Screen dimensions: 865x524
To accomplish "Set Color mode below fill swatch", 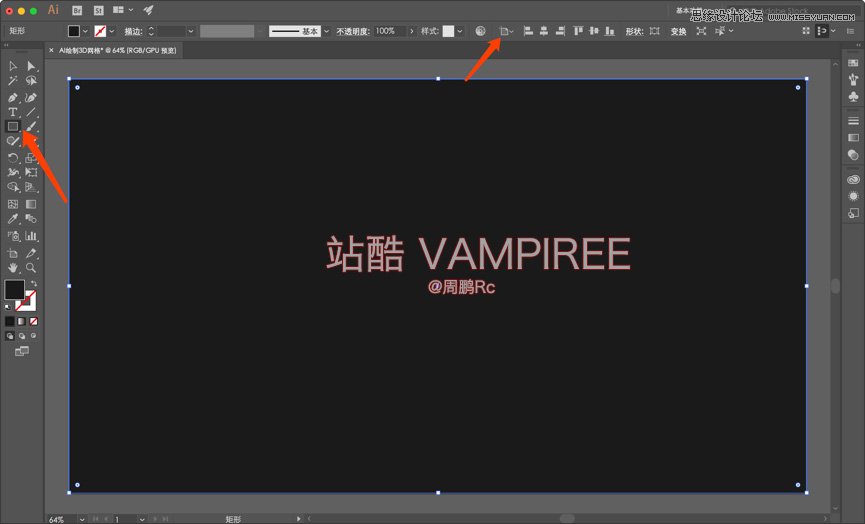I will pos(9,321).
